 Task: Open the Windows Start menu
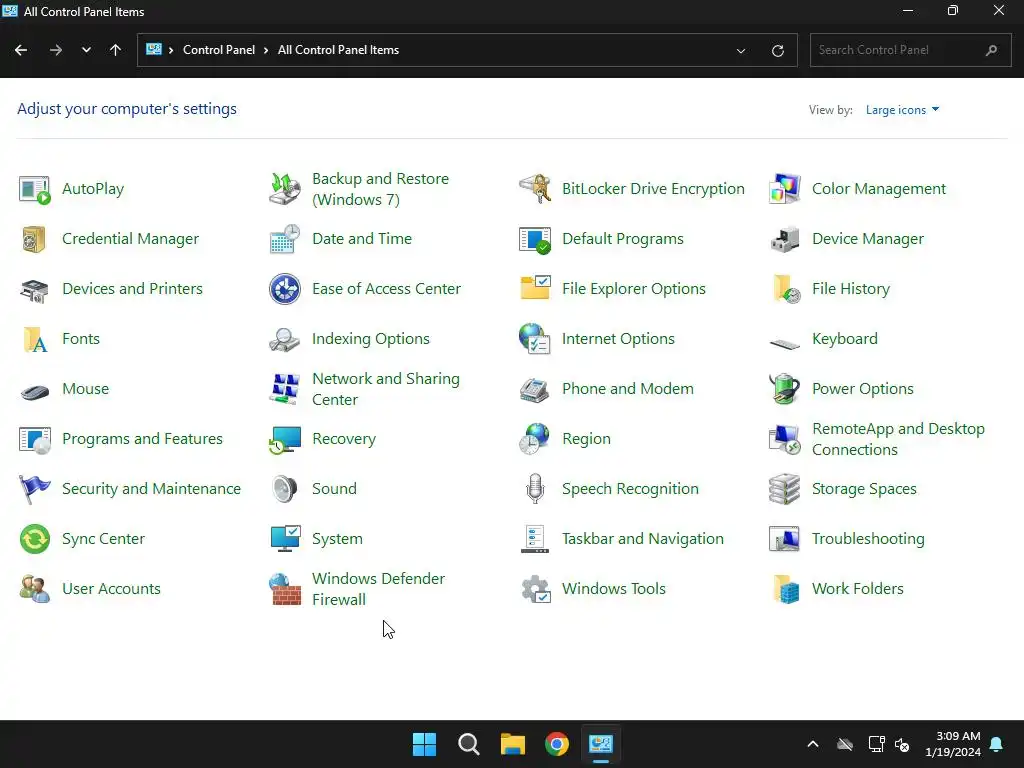[x=424, y=744]
